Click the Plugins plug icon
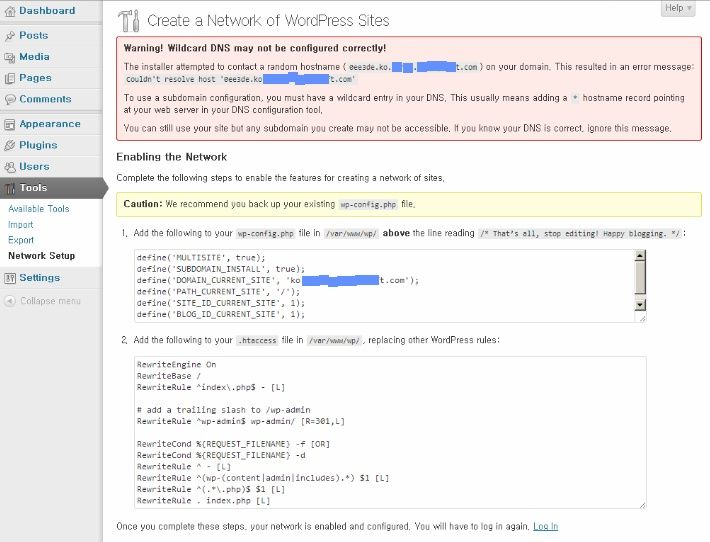The width and height of the screenshot is (710, 542). tap(10, 145)
